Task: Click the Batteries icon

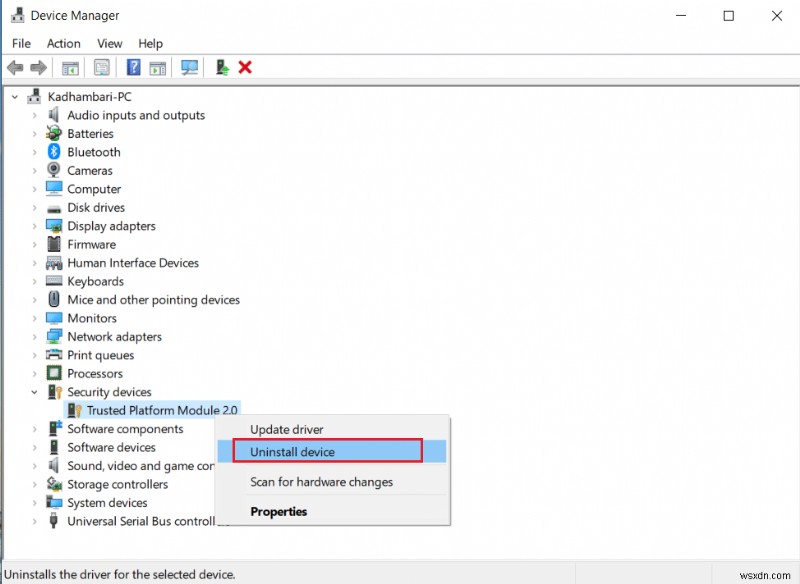Action: pos(54,133)
